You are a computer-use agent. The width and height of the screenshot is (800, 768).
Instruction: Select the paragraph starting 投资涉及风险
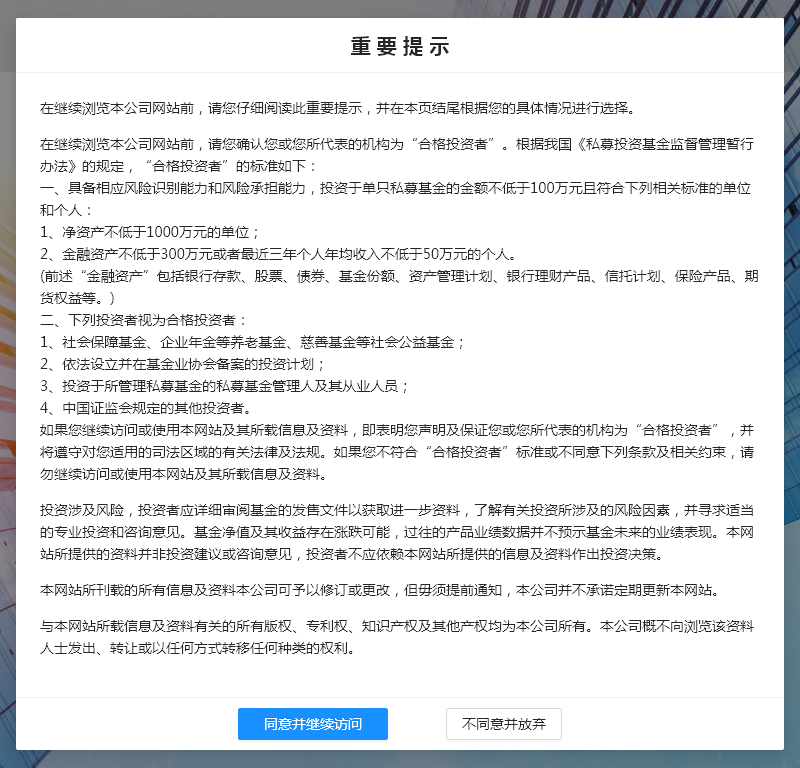point(397,532)
